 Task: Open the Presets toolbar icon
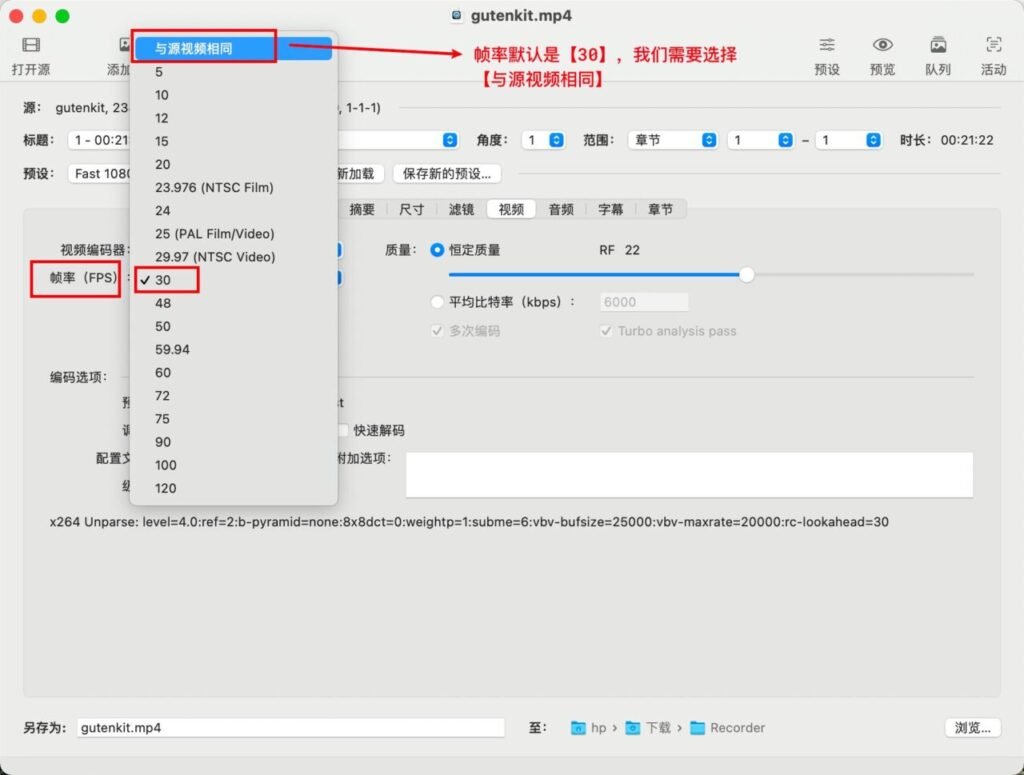point(827,45)
